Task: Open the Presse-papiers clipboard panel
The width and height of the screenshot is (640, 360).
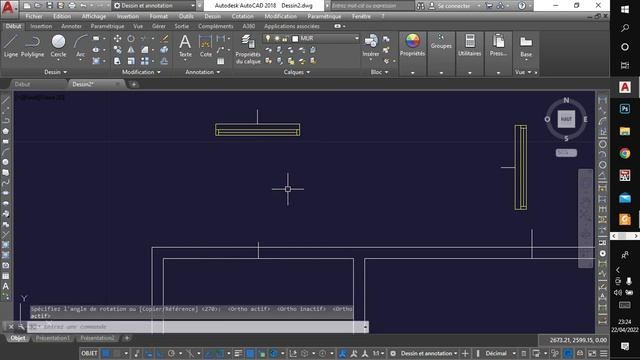Action: coord(498,46)
